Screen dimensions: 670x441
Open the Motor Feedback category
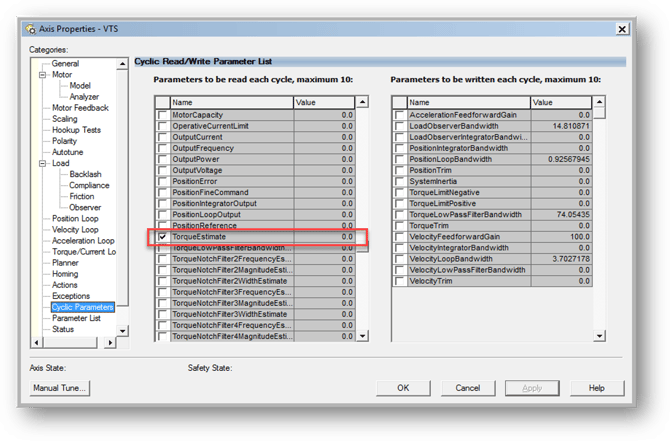tap(80, 108)
